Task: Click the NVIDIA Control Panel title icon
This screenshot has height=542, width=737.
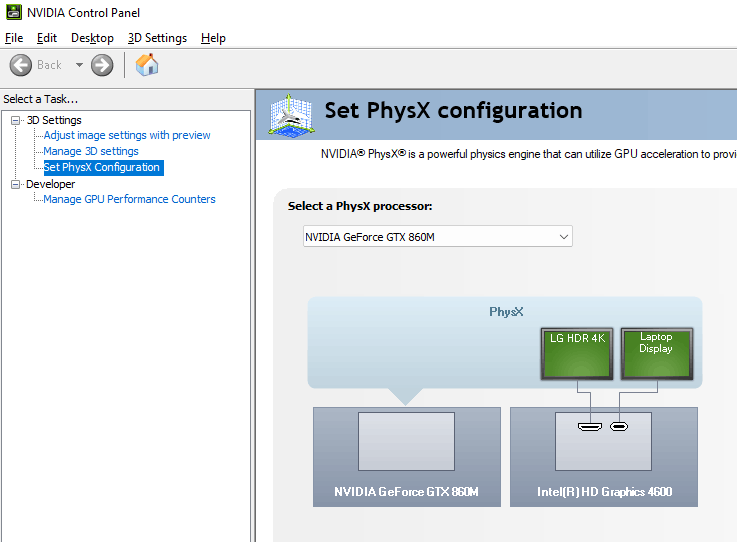Action: [x=14, y=12]
